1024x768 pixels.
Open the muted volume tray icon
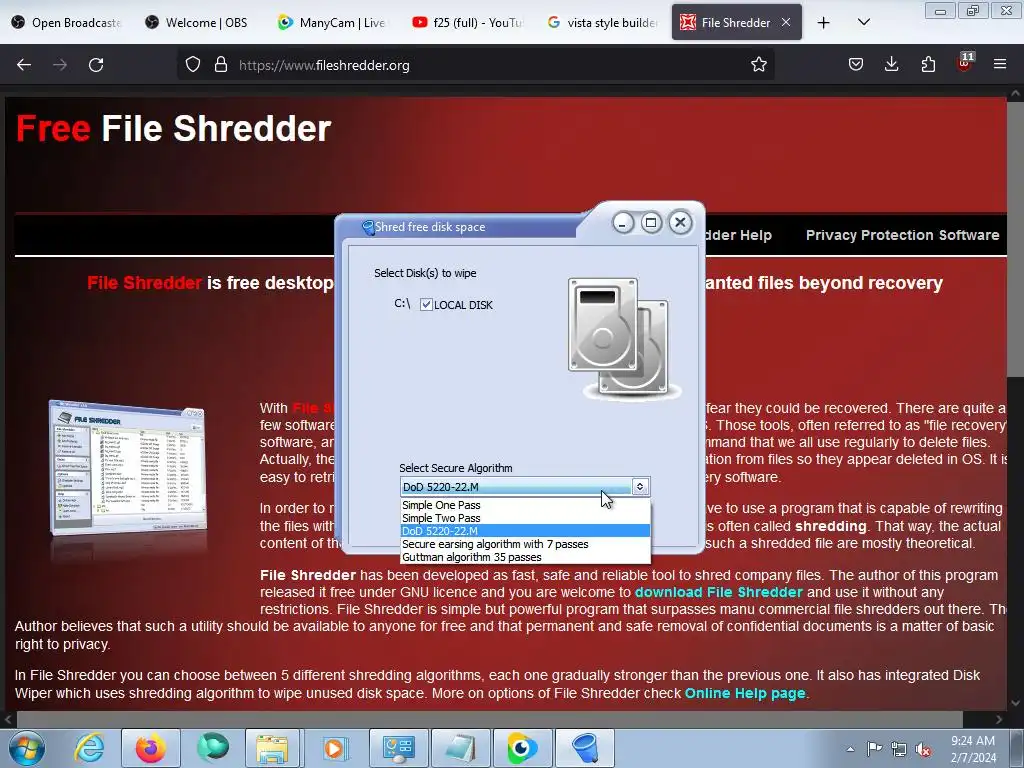pos(923,749)
